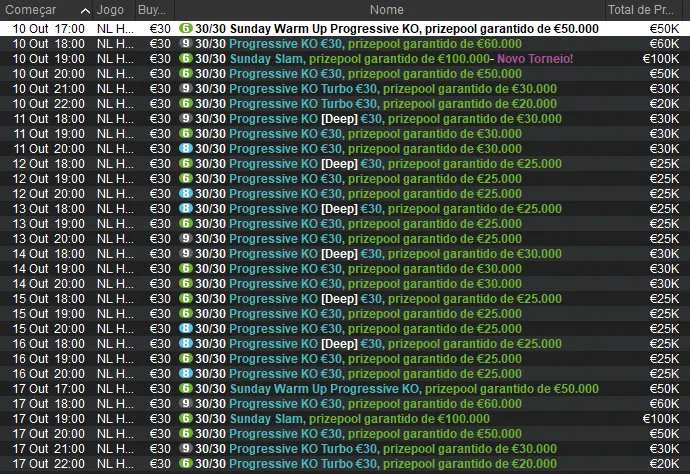This screenshot has width=690, height=474.
Task: Click the 6-max icon on 15 Out 18:00 row
Action: pos(186,298)
